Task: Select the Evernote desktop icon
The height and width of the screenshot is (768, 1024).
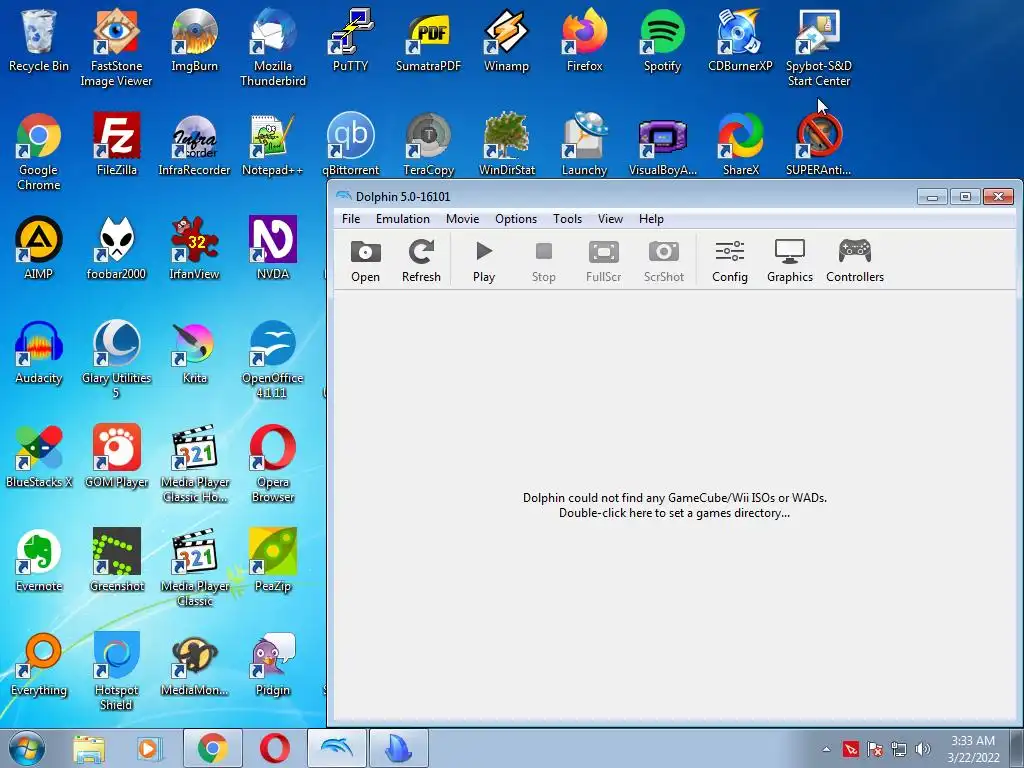Action: [x=39, y=560]
